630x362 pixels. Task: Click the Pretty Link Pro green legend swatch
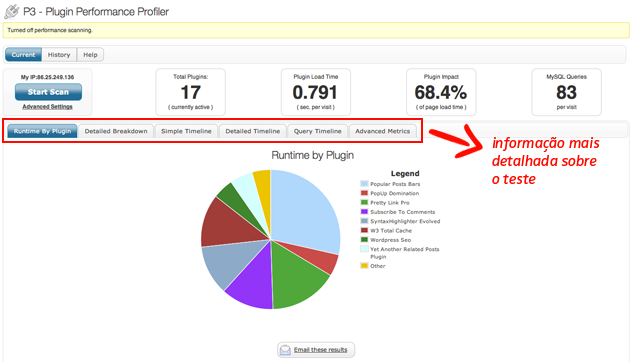point(364,202)
